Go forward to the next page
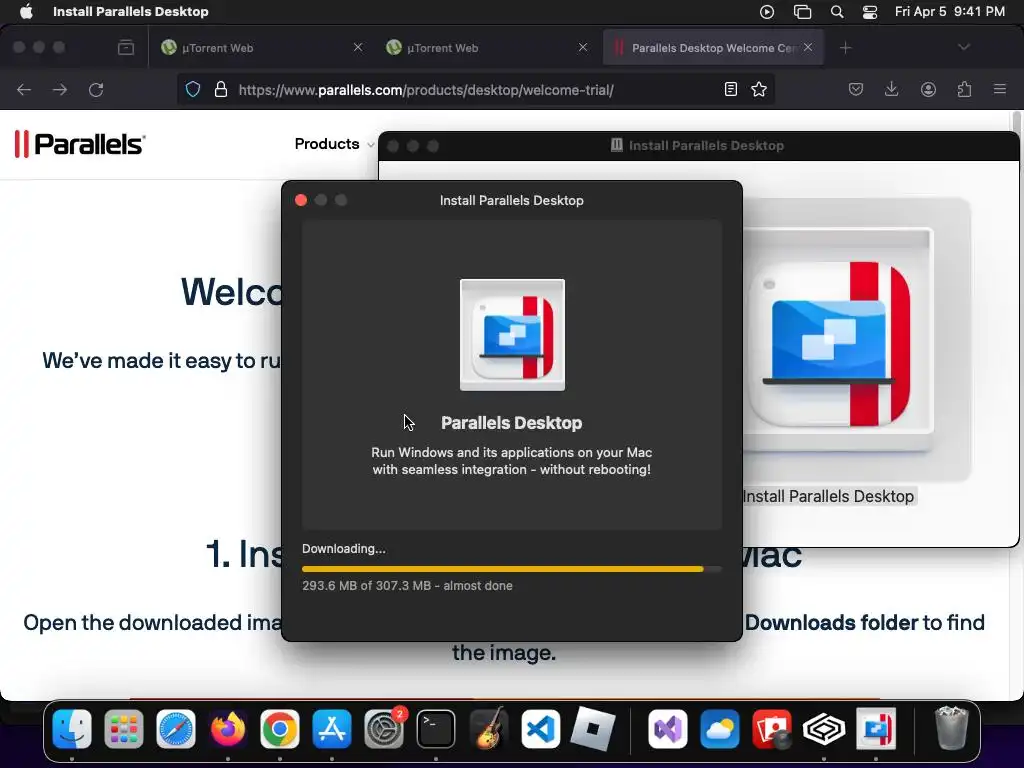 tap(60, 89)
